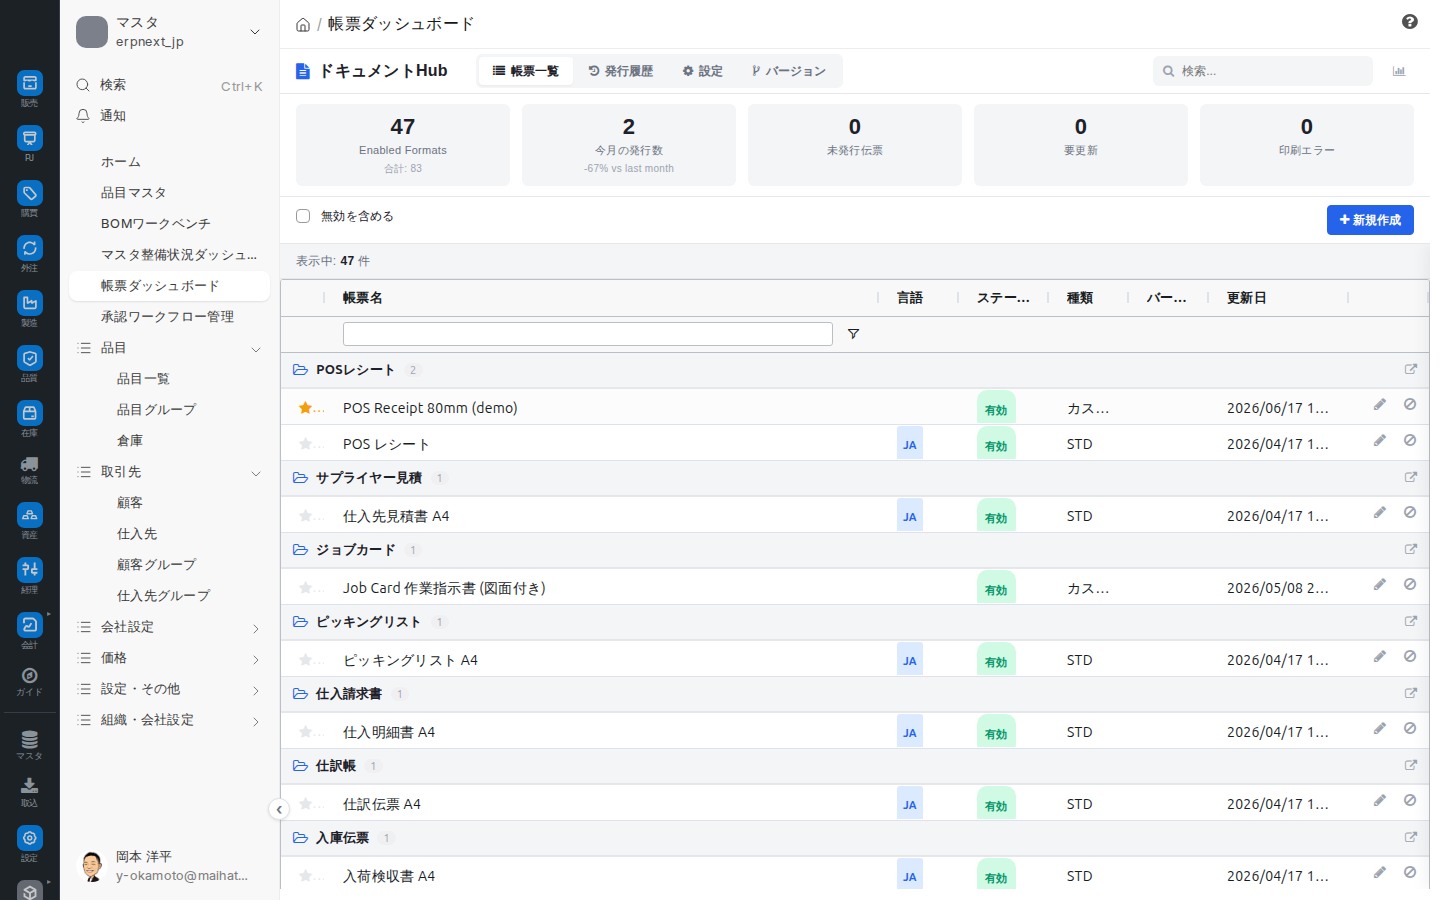Open 仕入請求書 group external link icon
Image resolution: width=1440 pixels, height=900 pixels.
1411,693
